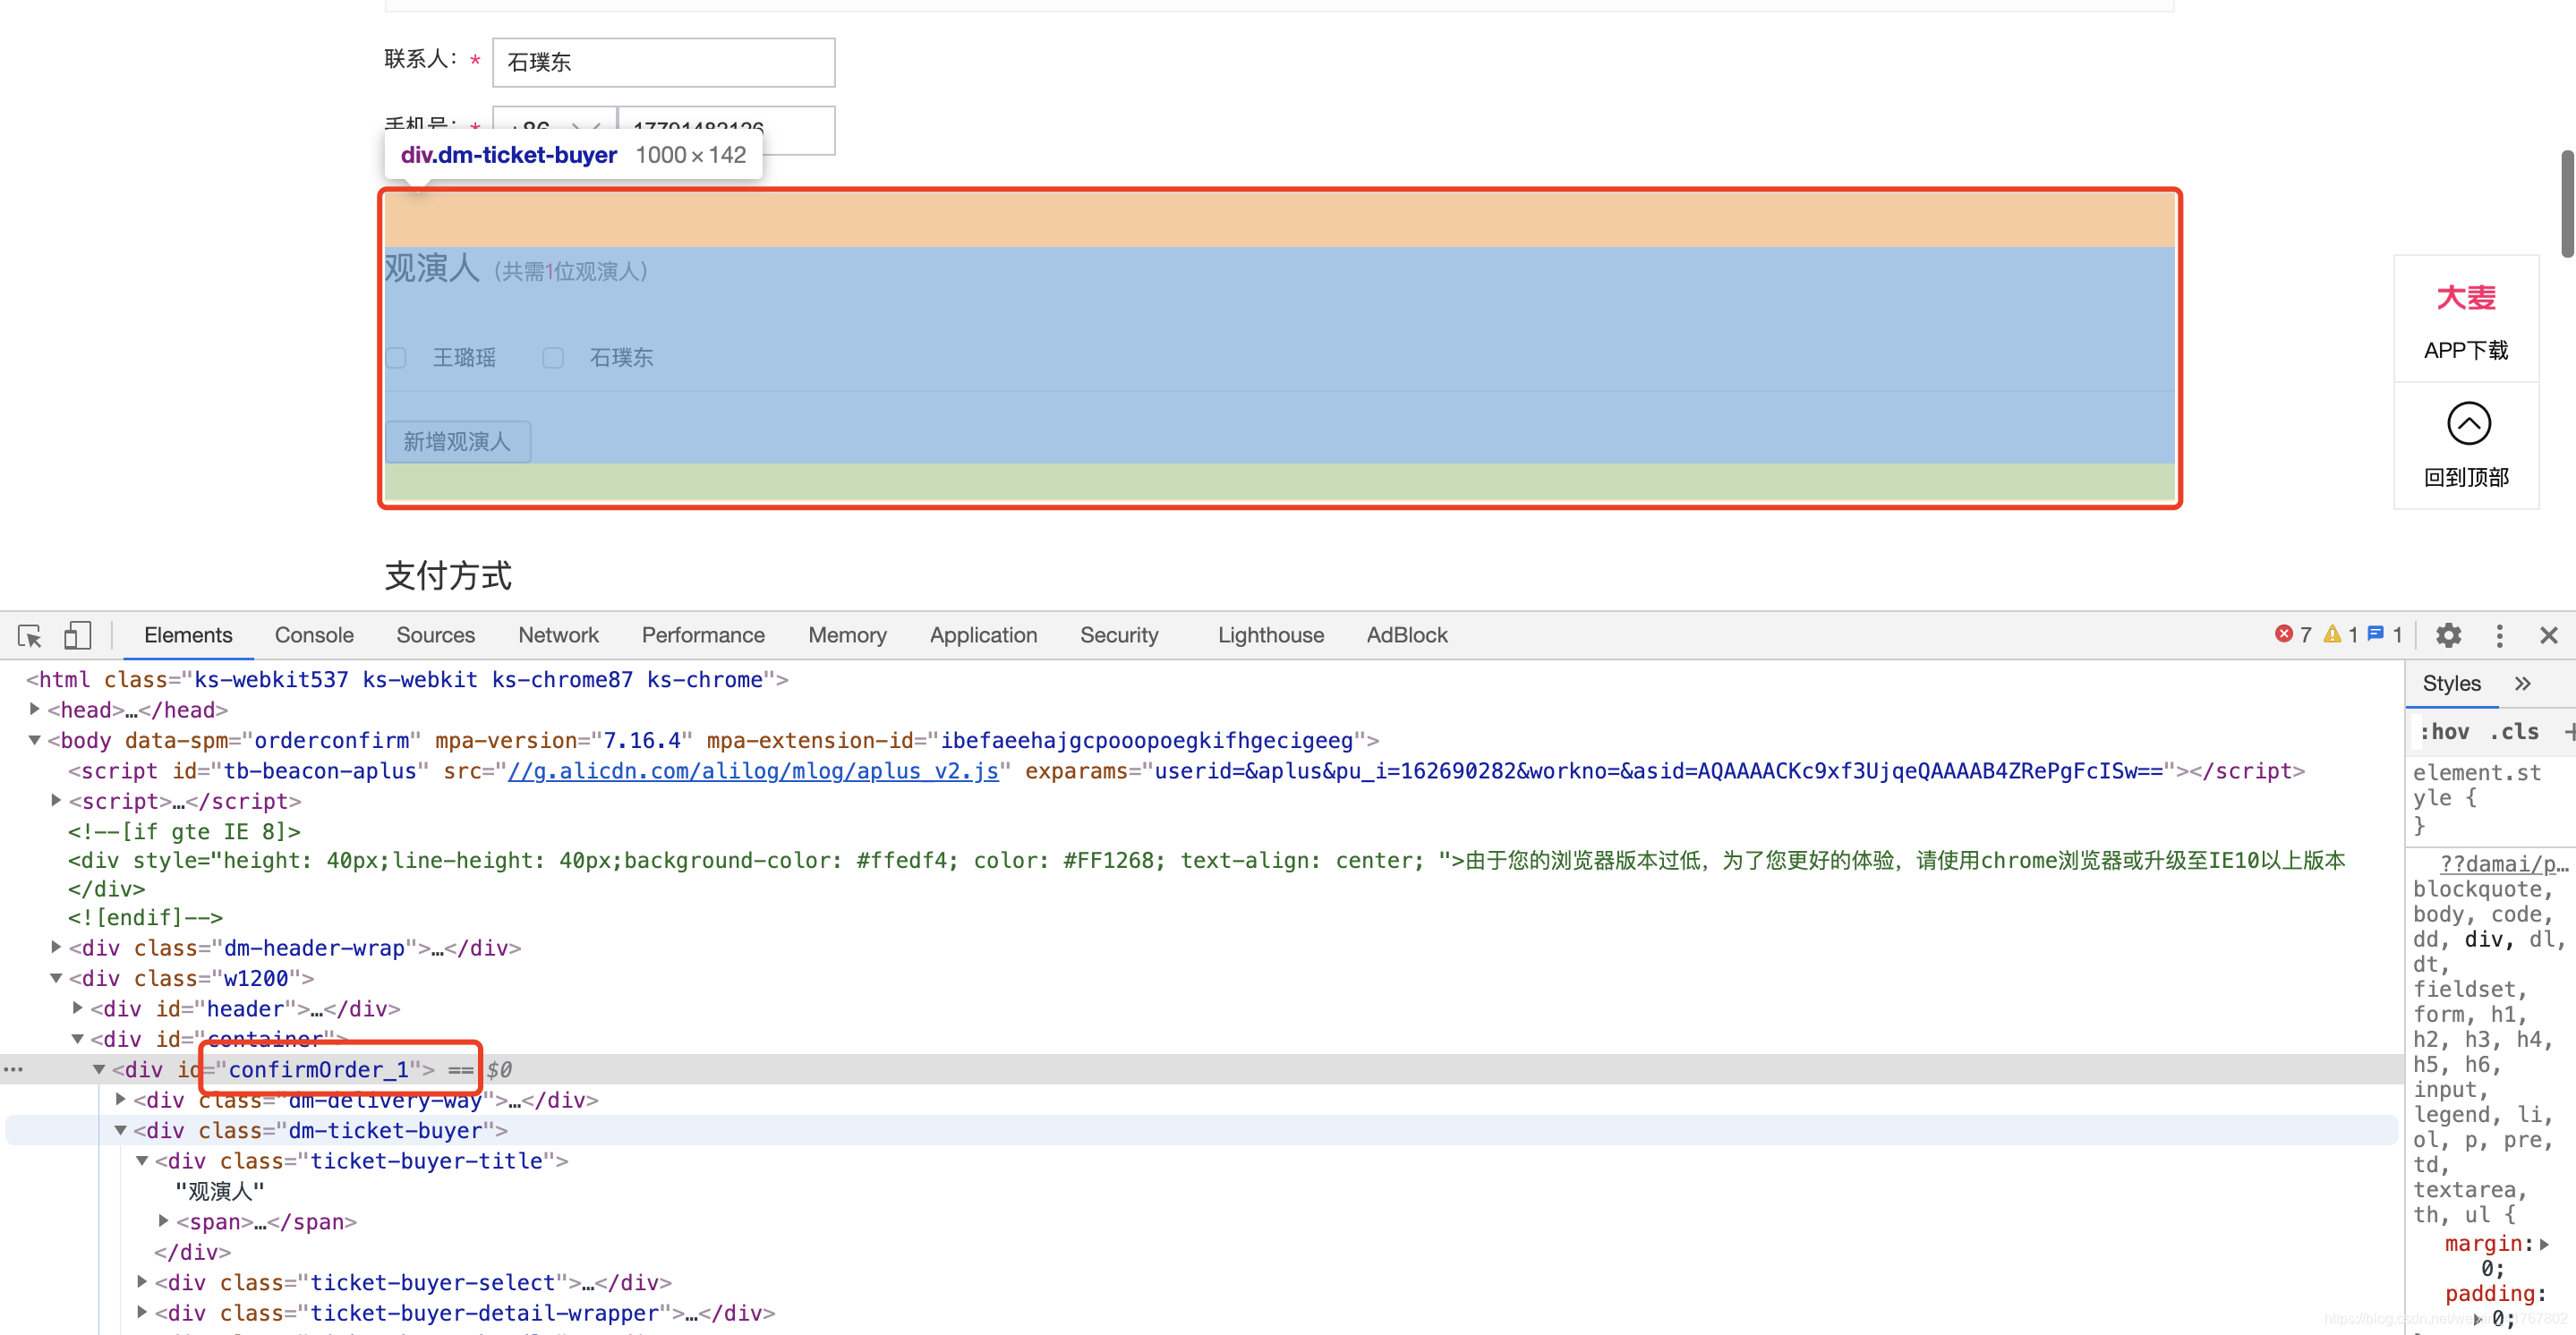Expand the dm-header-wrap div node

click(56, 947)
